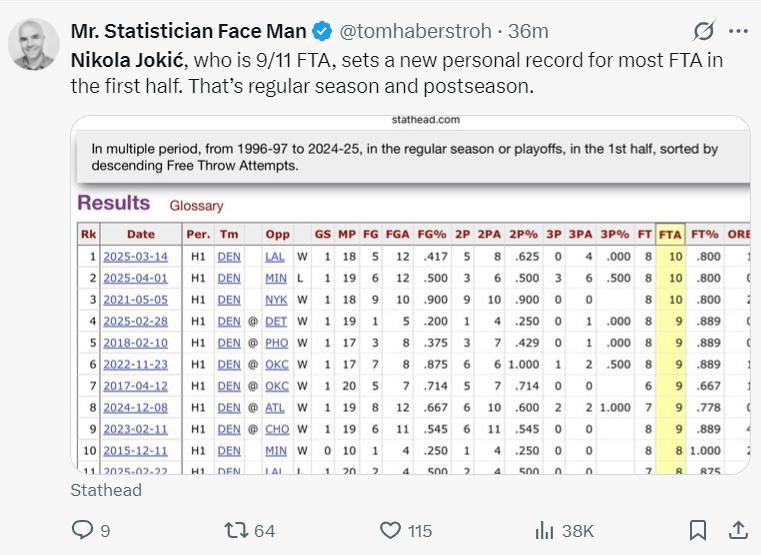
Task: Share the tweet via share icon
Action: 738,530
